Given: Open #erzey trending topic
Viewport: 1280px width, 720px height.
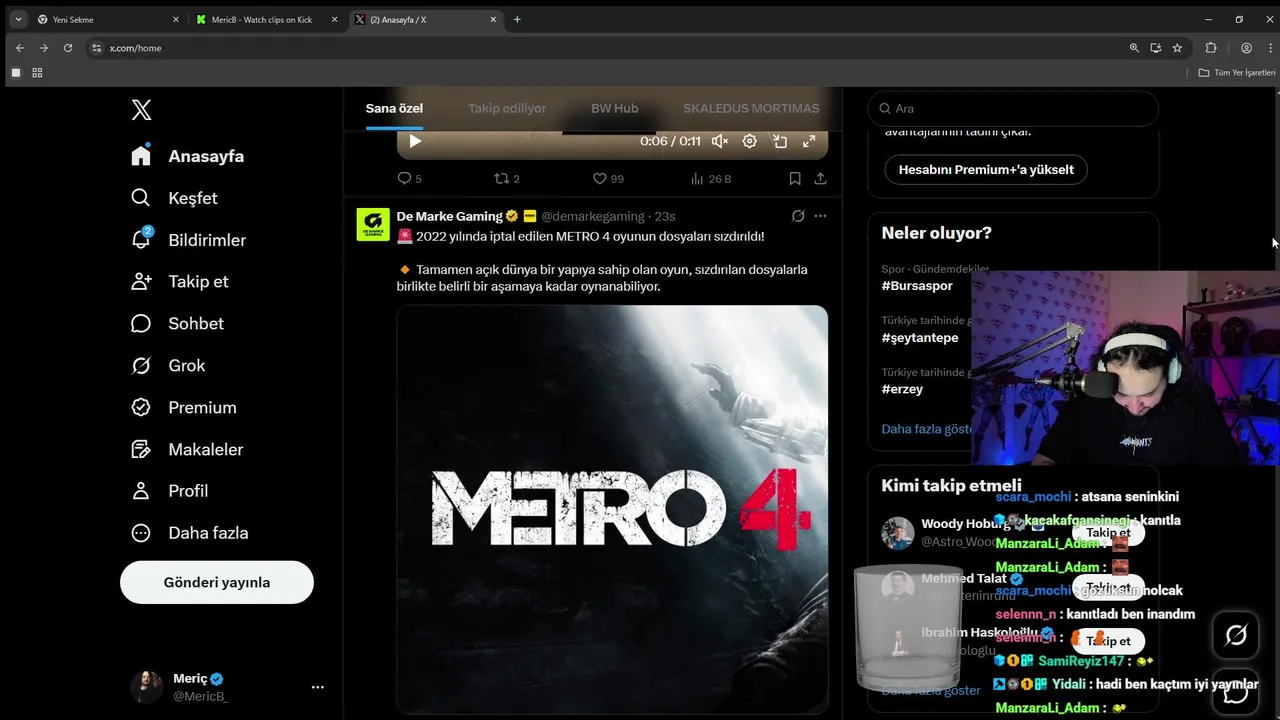Looking at the screenshot, I should (x=902, y=389).
